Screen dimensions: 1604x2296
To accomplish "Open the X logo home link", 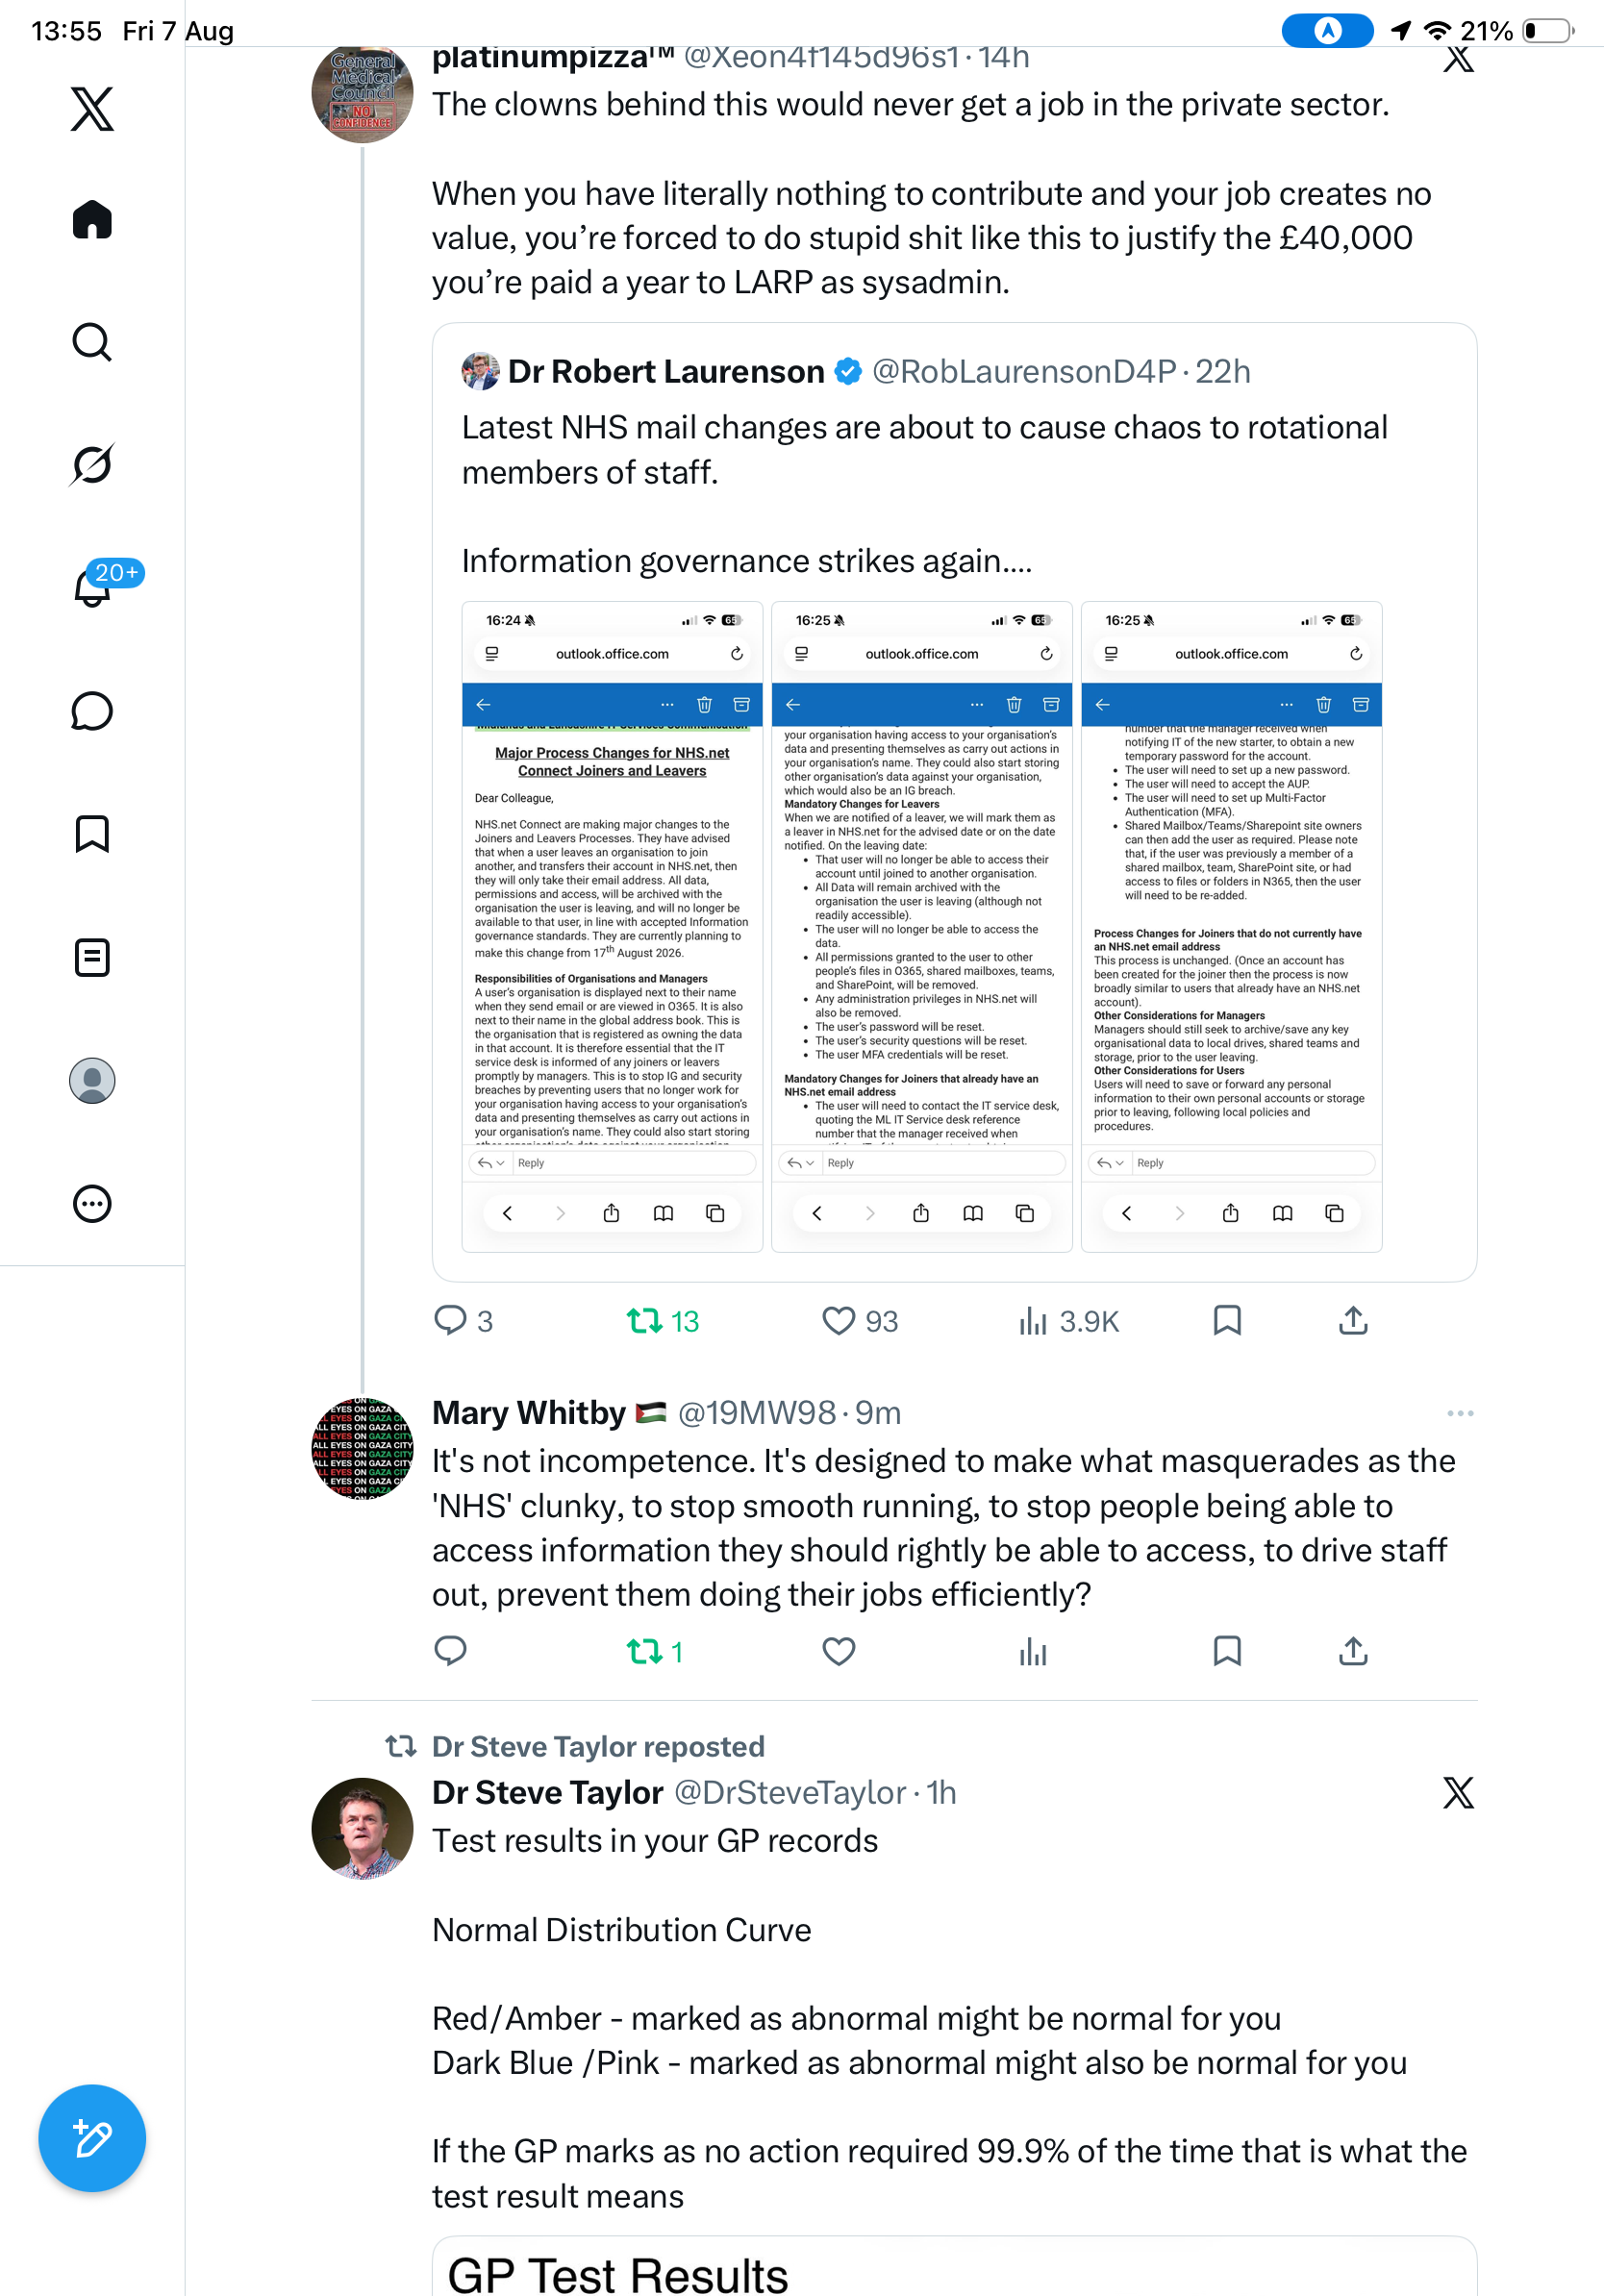I will pyautogui.click(x=92, y=109).
